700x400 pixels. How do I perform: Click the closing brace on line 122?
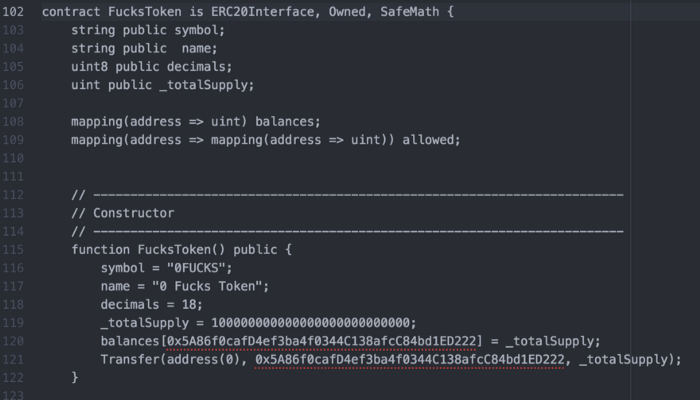[x=74, y=376]
